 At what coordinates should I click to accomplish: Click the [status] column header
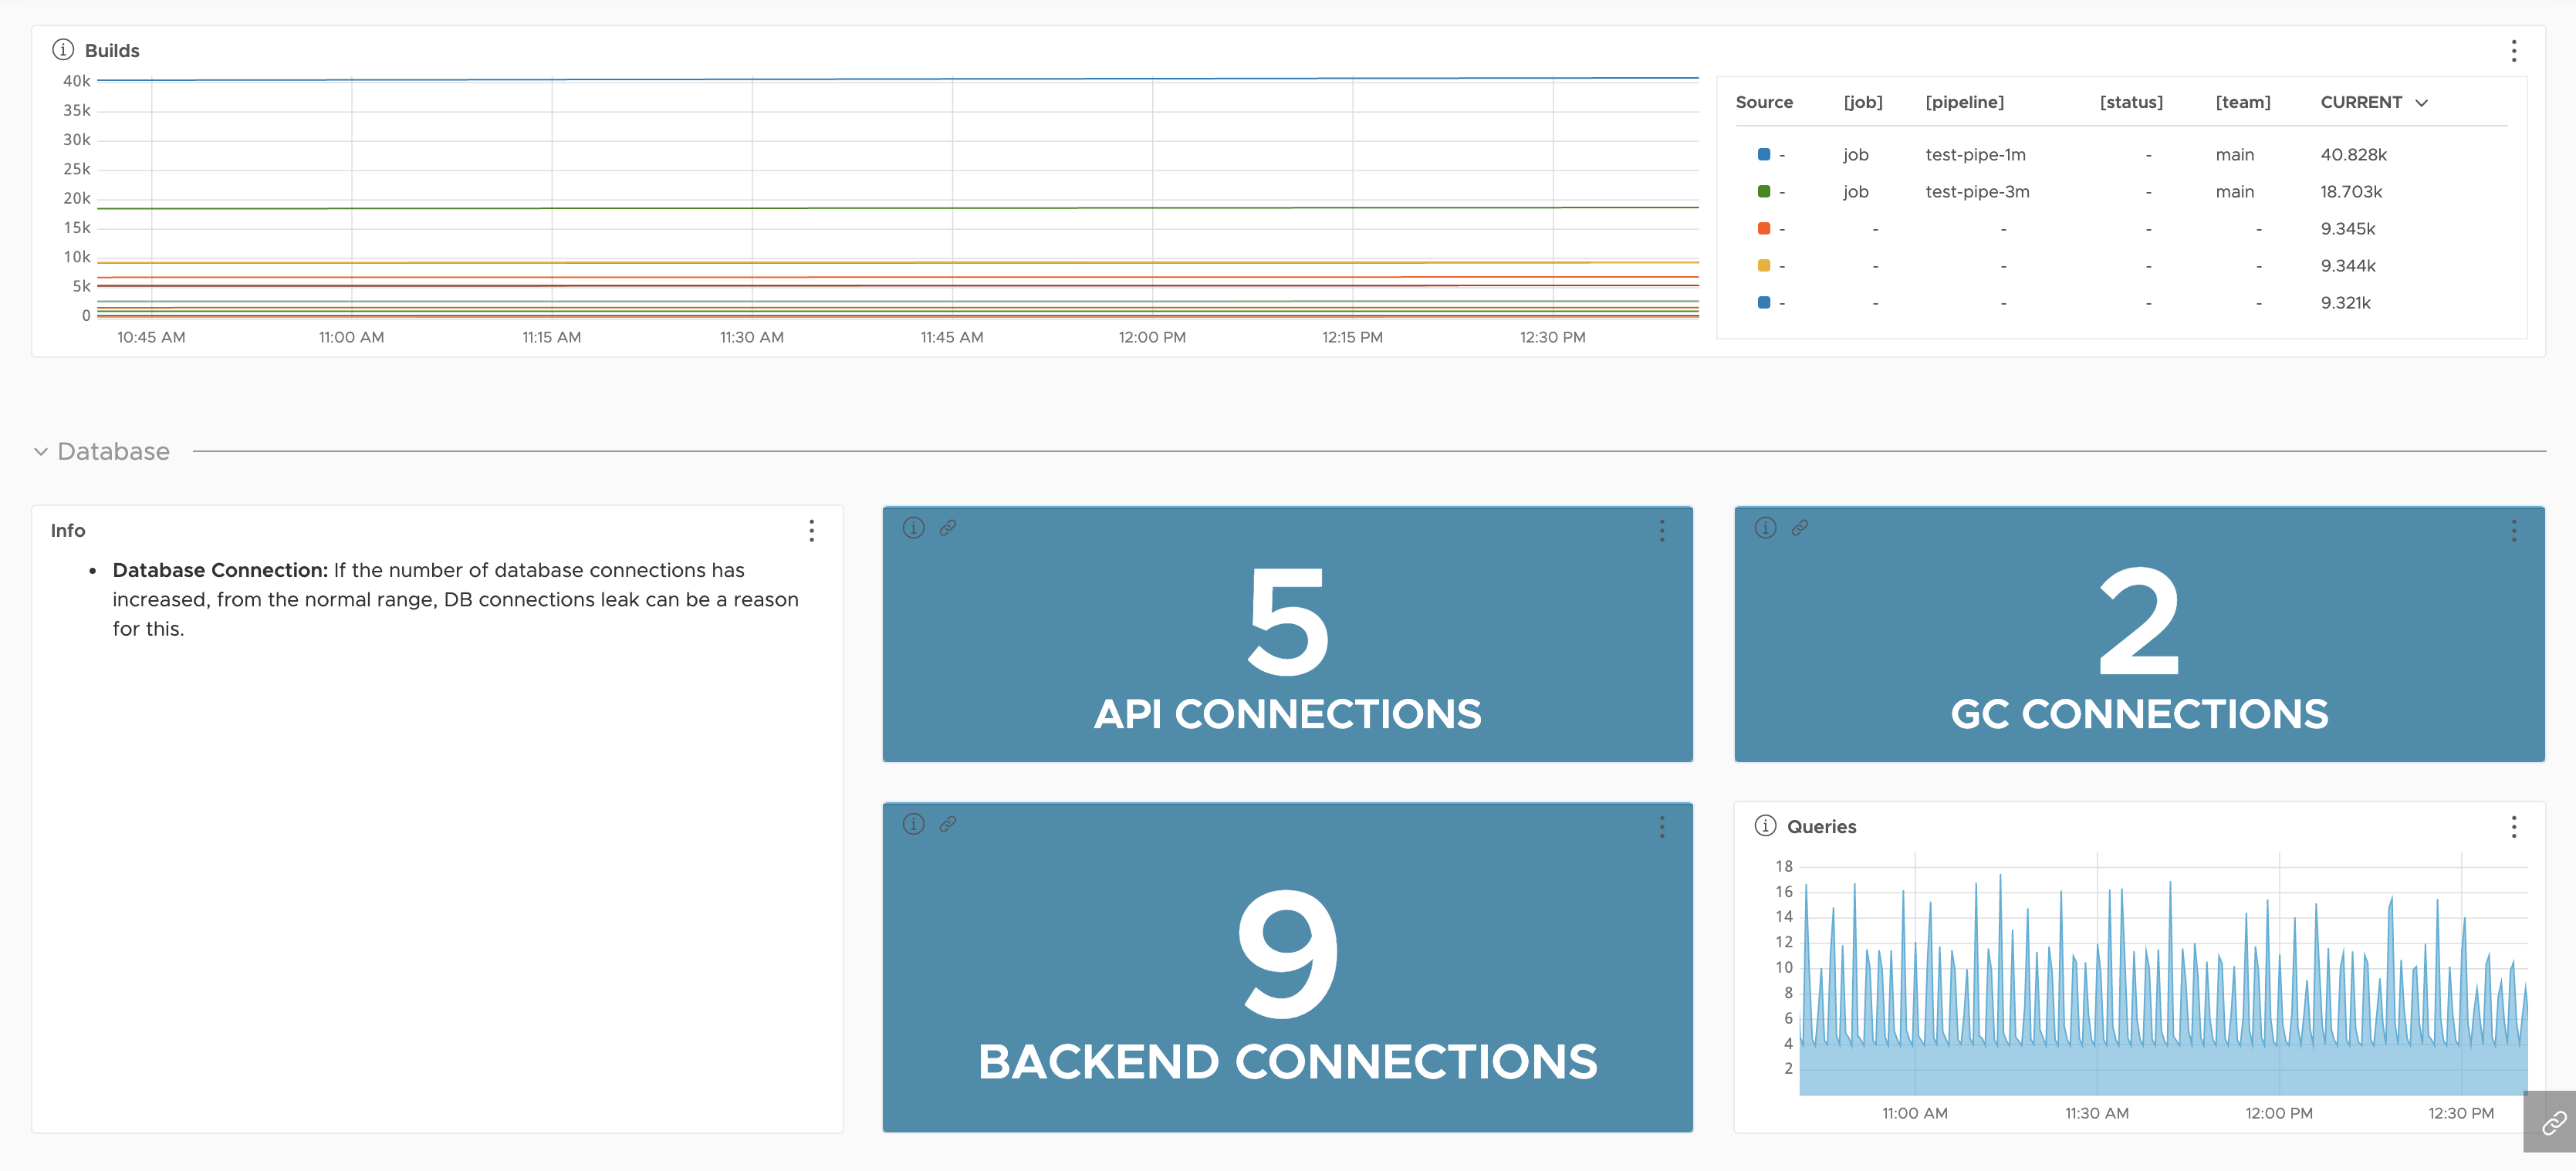[x=2130, y=102]
